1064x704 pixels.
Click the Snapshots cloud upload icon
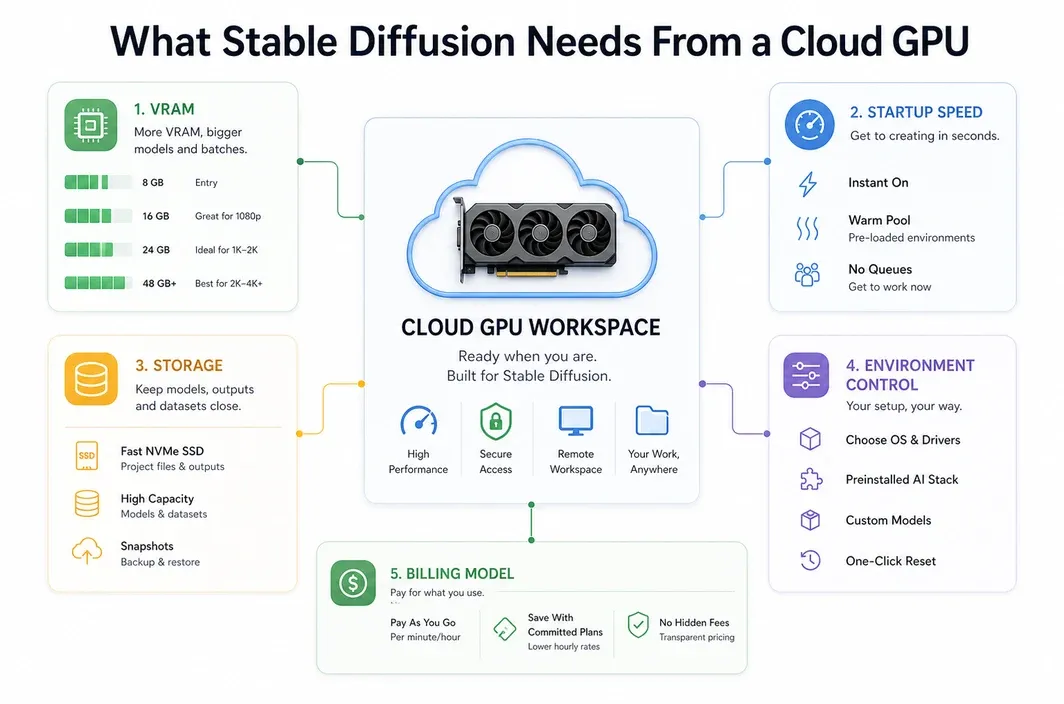coord(87,551)
